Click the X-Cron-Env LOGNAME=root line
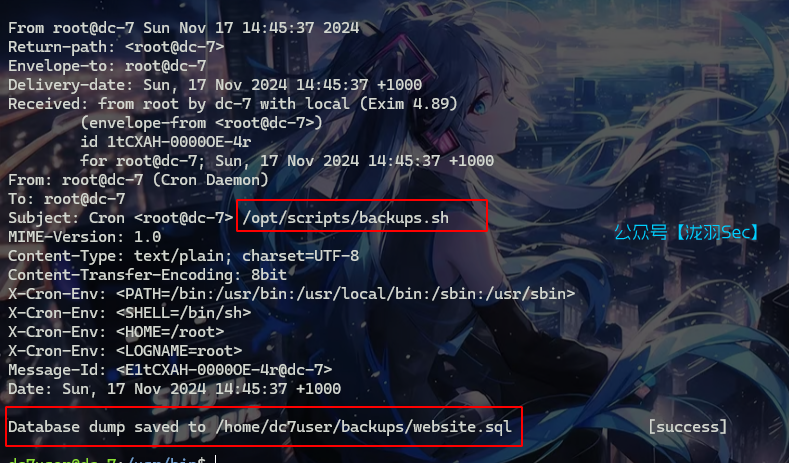 pyautogui.click(x=125, y=351)
